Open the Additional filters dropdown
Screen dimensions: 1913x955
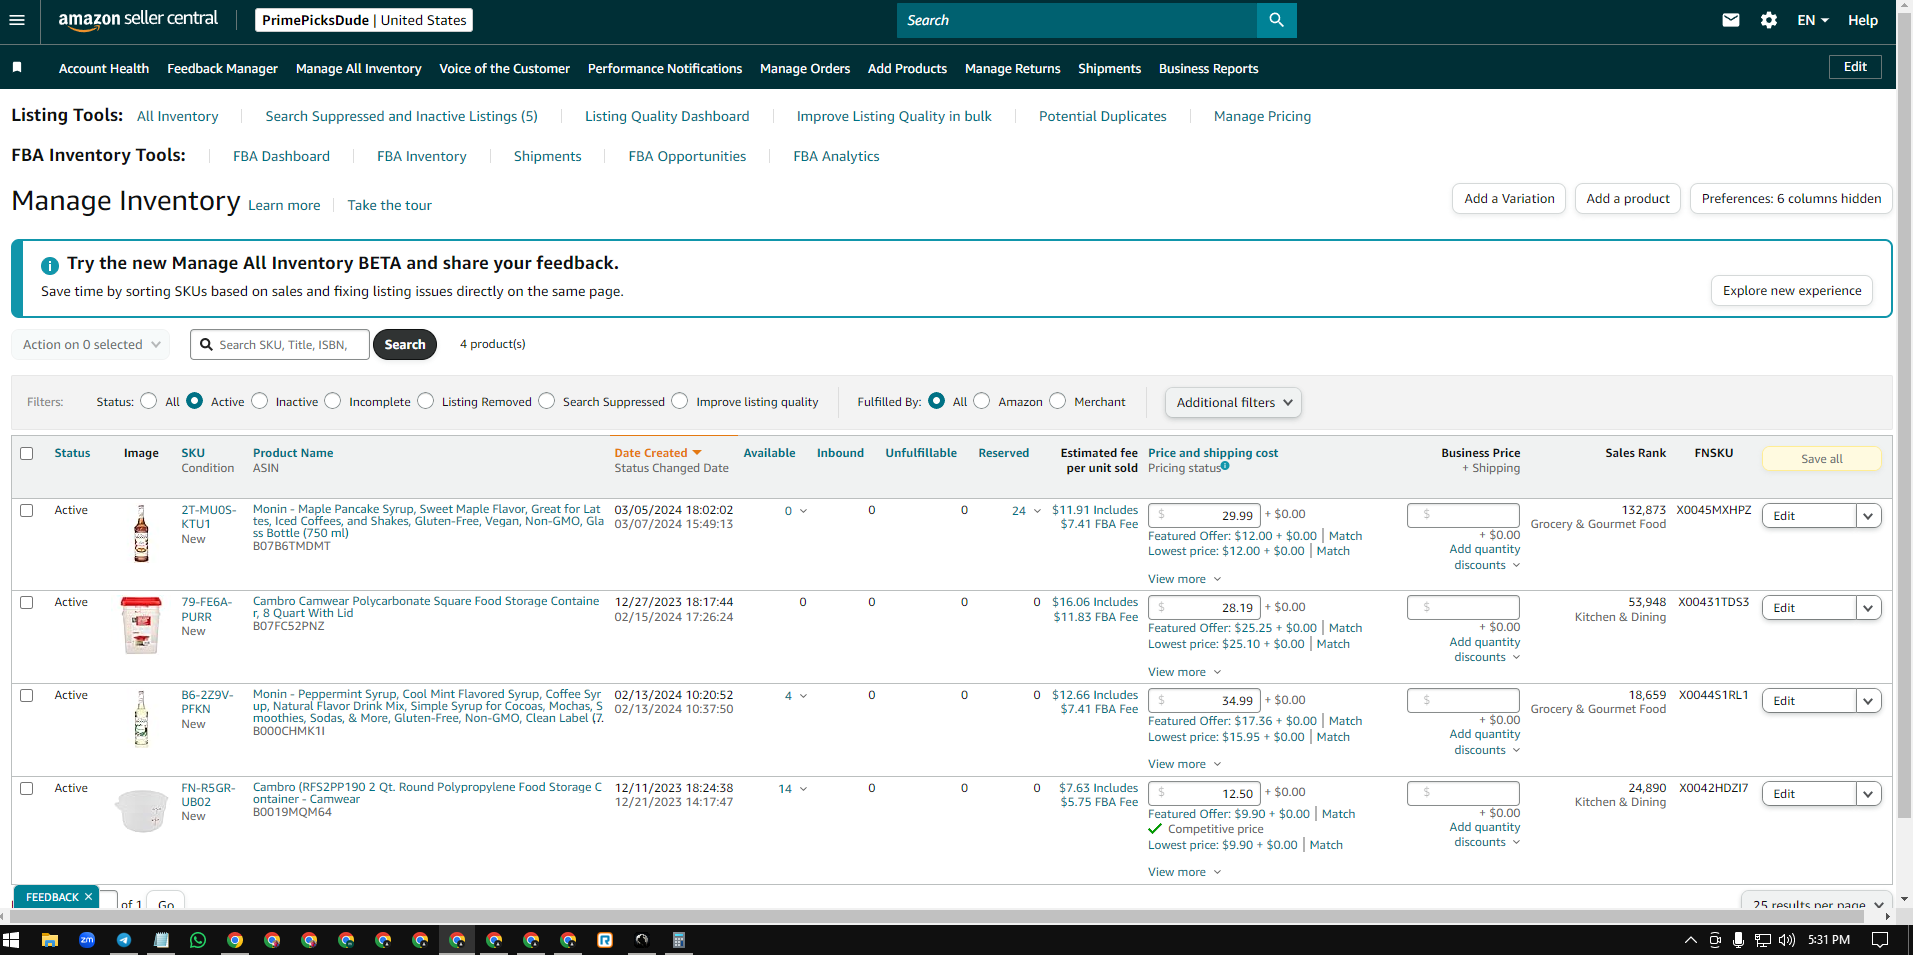click(1233, 402)
